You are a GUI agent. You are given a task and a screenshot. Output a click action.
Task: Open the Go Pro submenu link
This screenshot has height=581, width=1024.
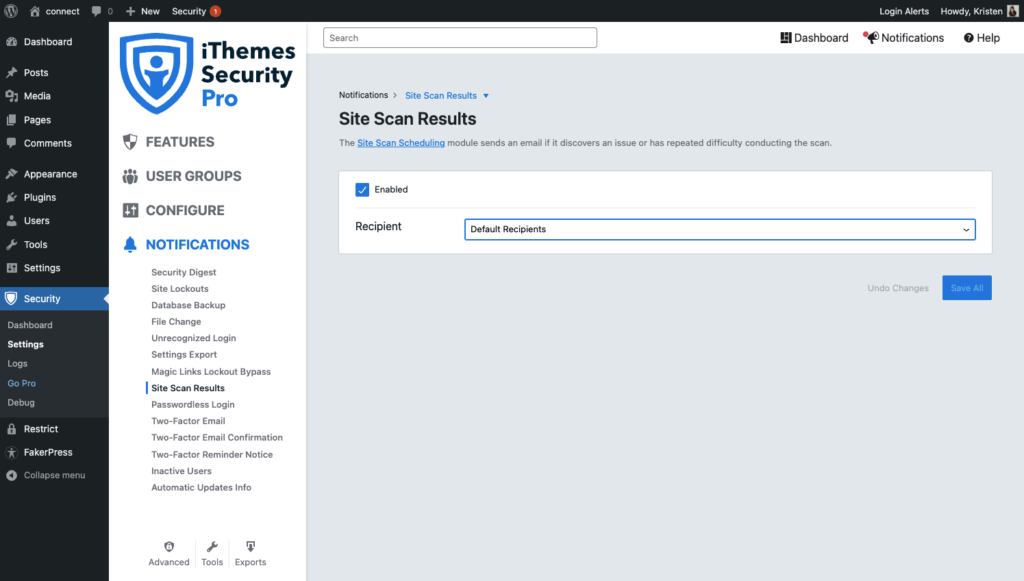point(22,383)
